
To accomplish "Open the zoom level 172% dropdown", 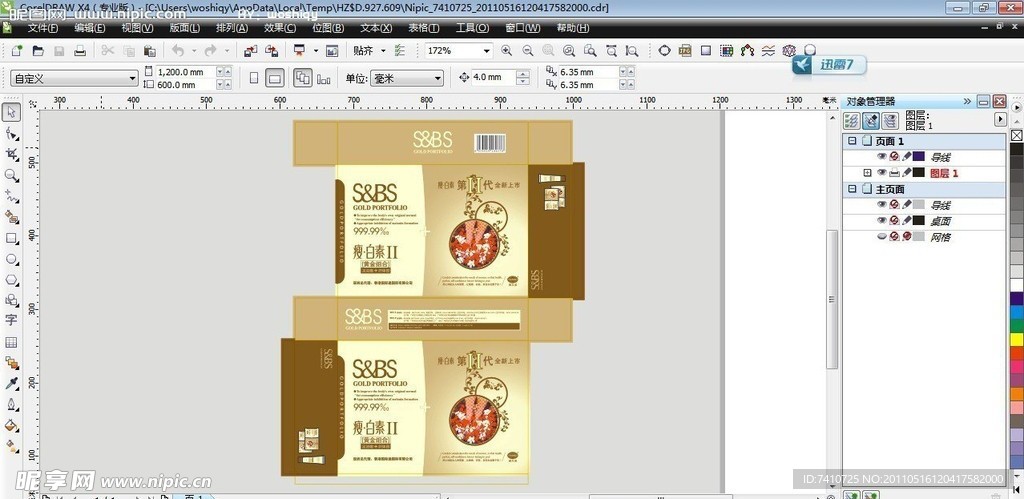I will pyautogui.click(x=486, y=50).
